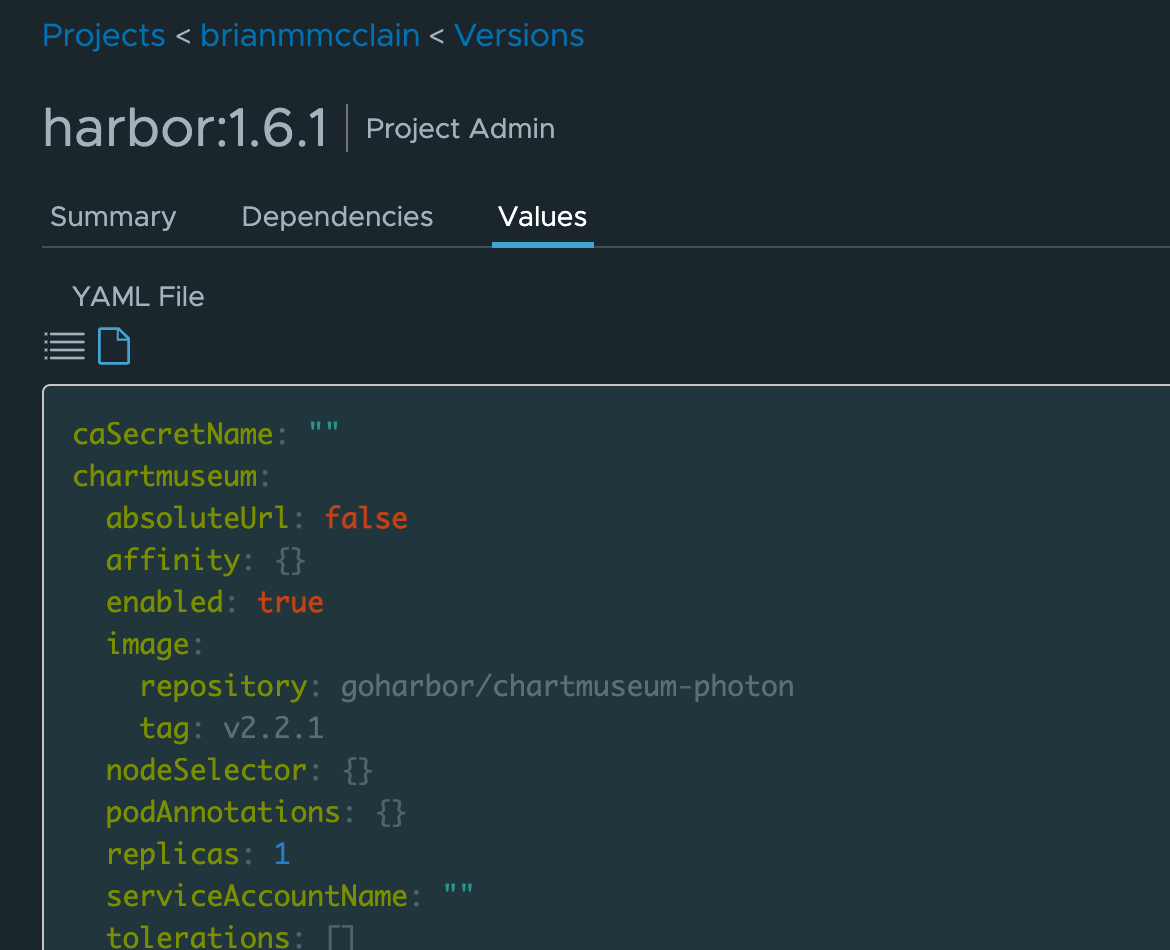This screenshot has height=950, width=1170.
Task: Select the Values tab
Action: [542, 217]
